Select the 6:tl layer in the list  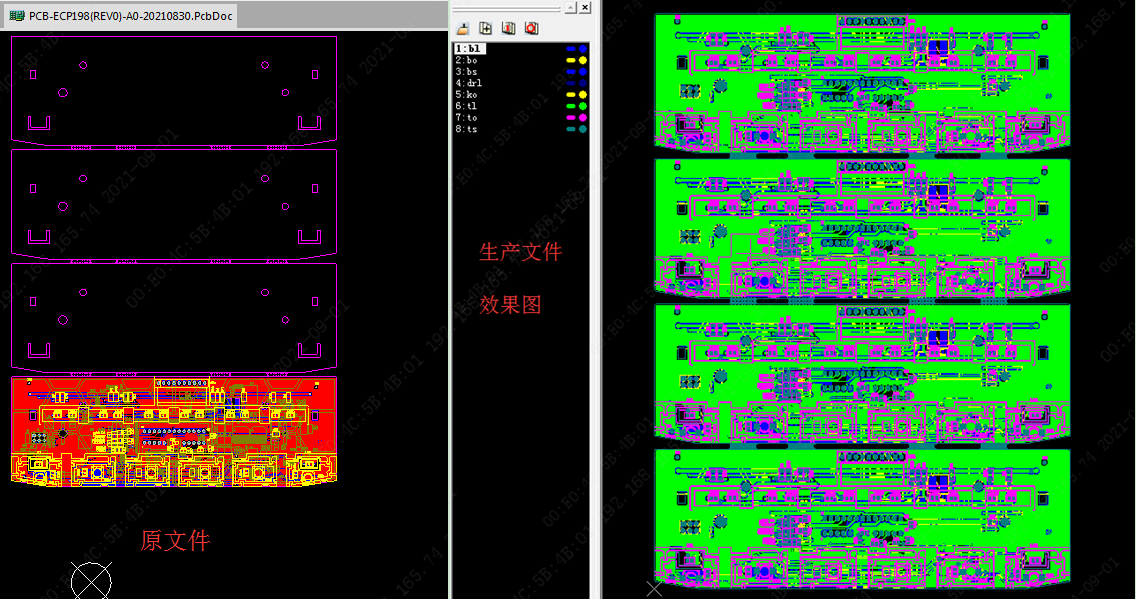(x=468, y=106)
